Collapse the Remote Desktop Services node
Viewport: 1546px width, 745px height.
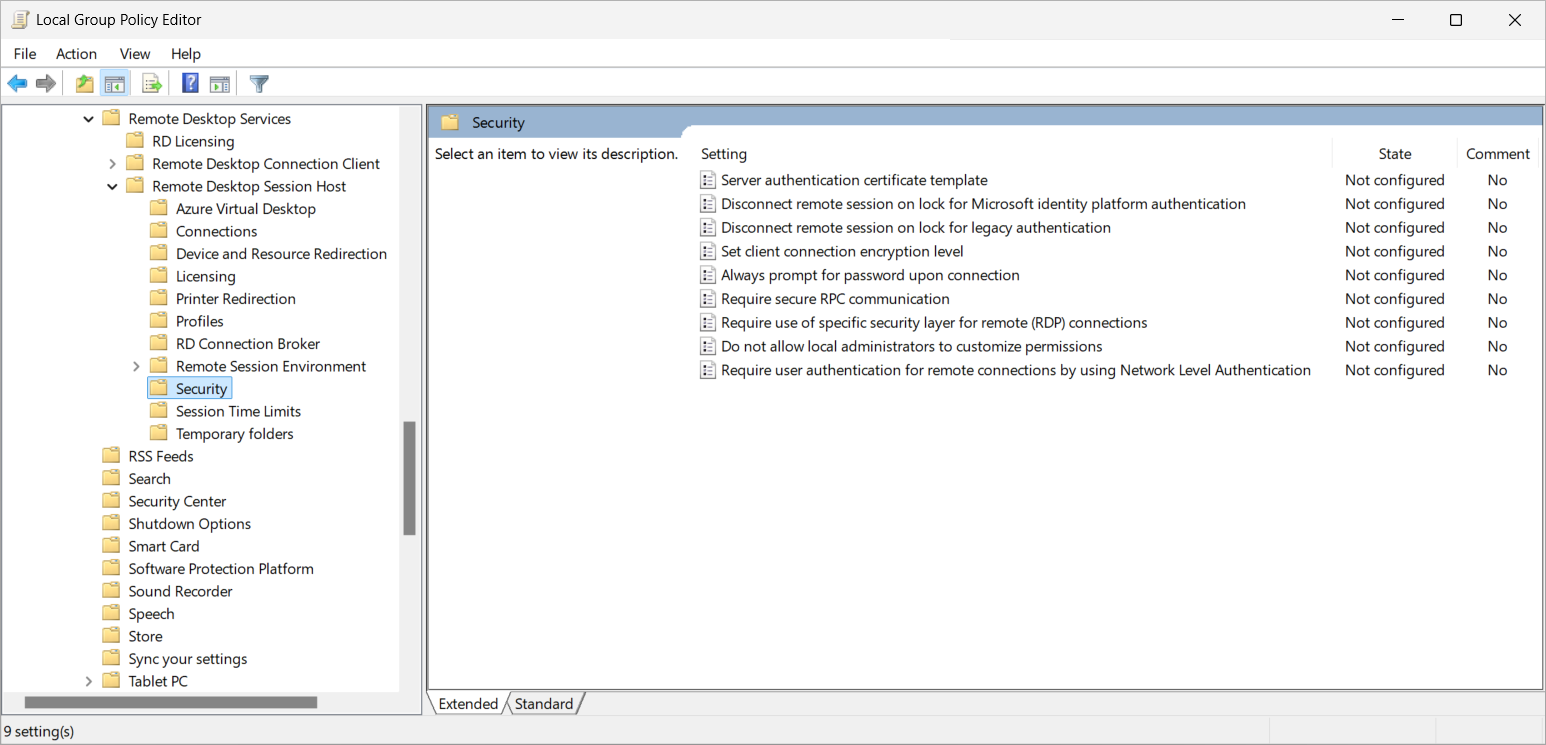(x=88, y=119)
